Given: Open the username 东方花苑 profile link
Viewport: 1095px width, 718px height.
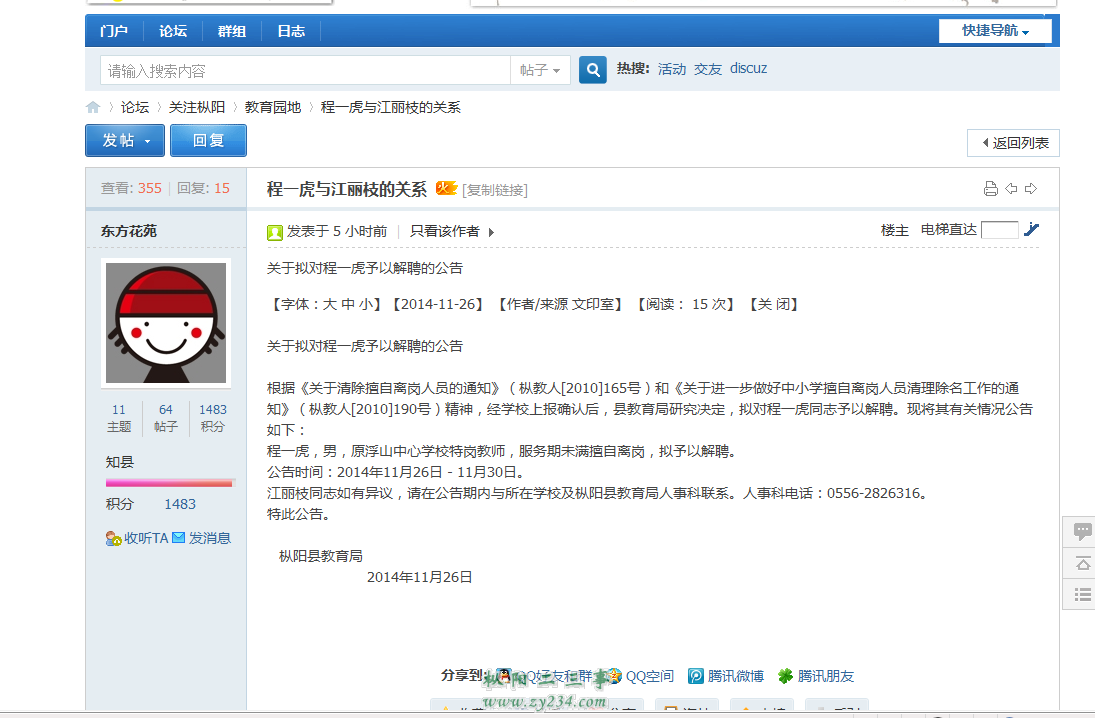Looking at the screenshot, I should [x=128, y=231].
